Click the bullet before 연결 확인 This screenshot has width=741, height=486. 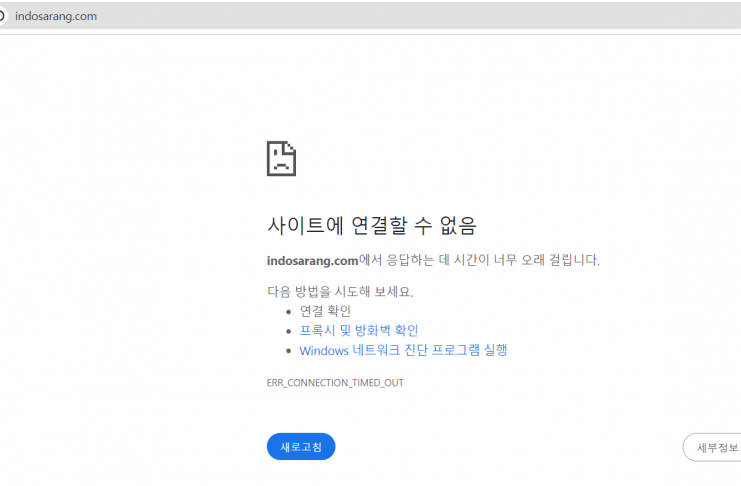point(288,312)
